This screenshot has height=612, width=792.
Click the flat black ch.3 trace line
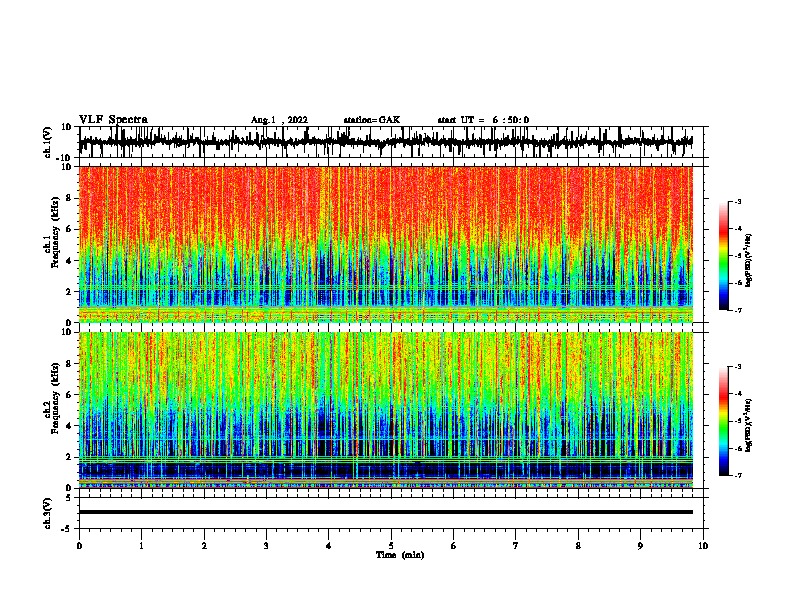tap(386, 512)
